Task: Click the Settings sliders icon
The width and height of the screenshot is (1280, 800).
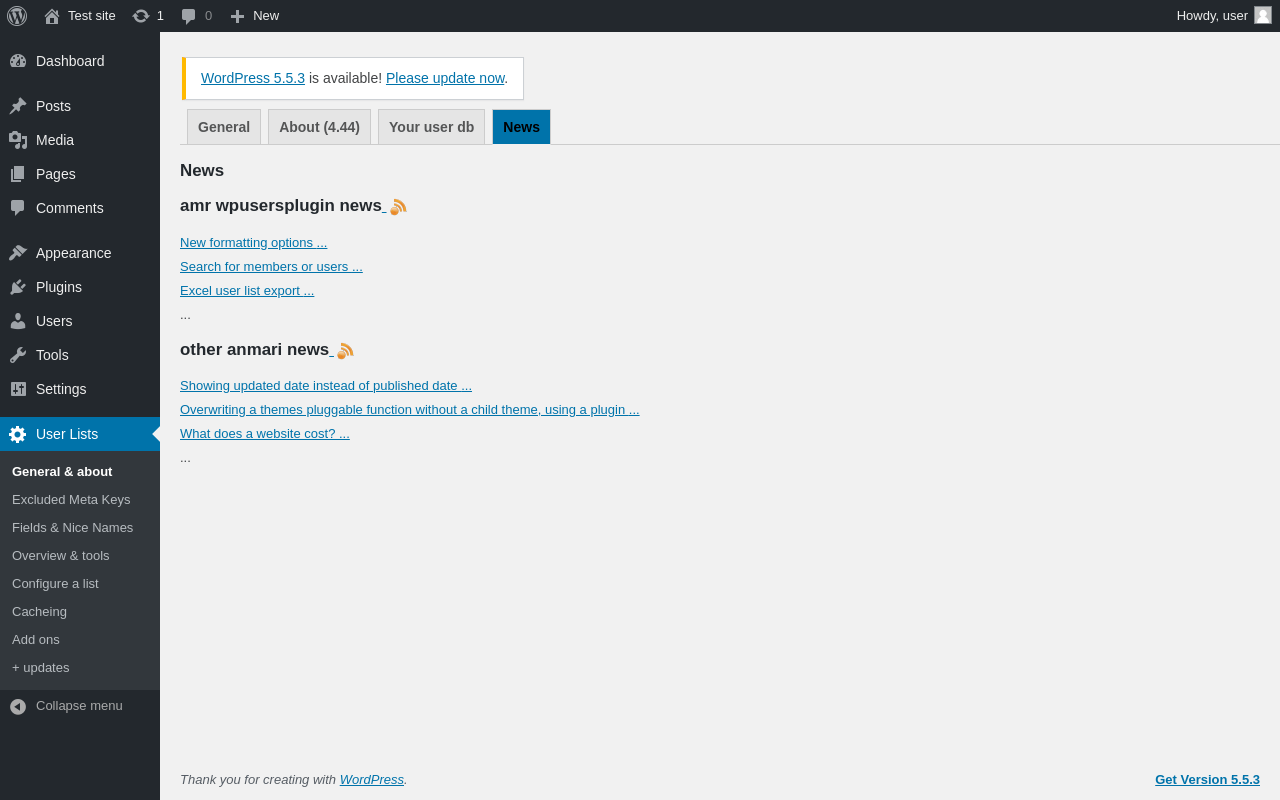Action: coord(18,389)
